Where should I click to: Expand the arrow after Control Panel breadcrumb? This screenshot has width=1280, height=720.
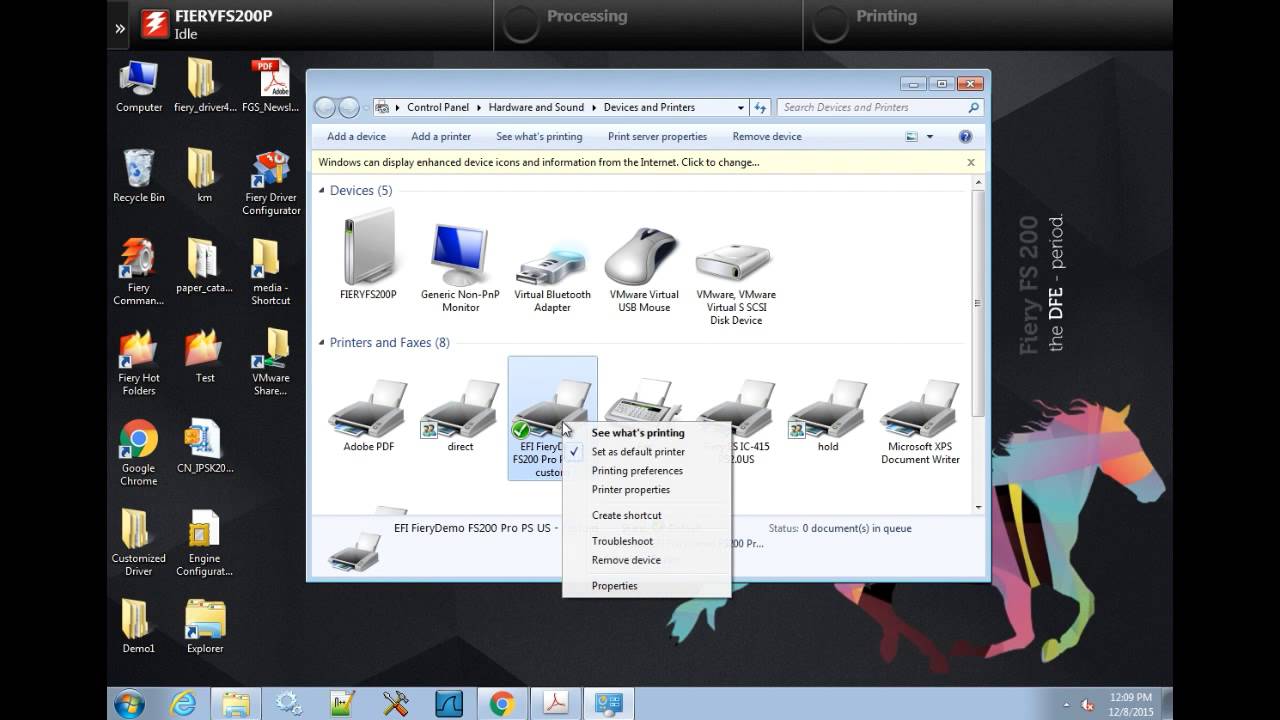(479, 107)
